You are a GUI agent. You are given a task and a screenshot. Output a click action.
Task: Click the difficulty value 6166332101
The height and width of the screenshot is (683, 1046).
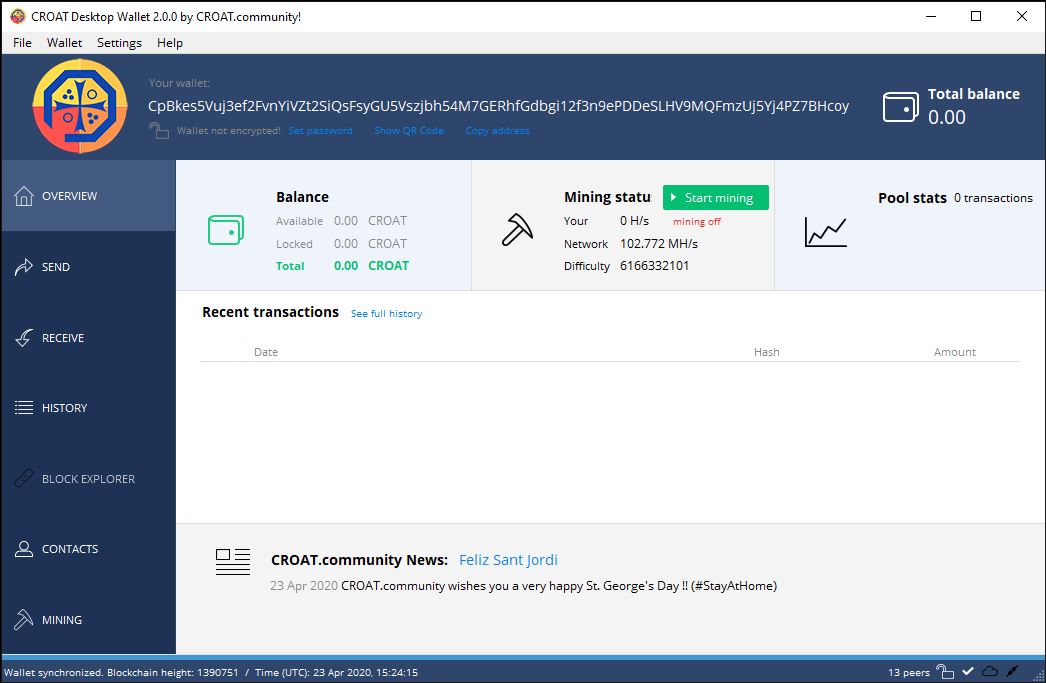pos(654,265)
